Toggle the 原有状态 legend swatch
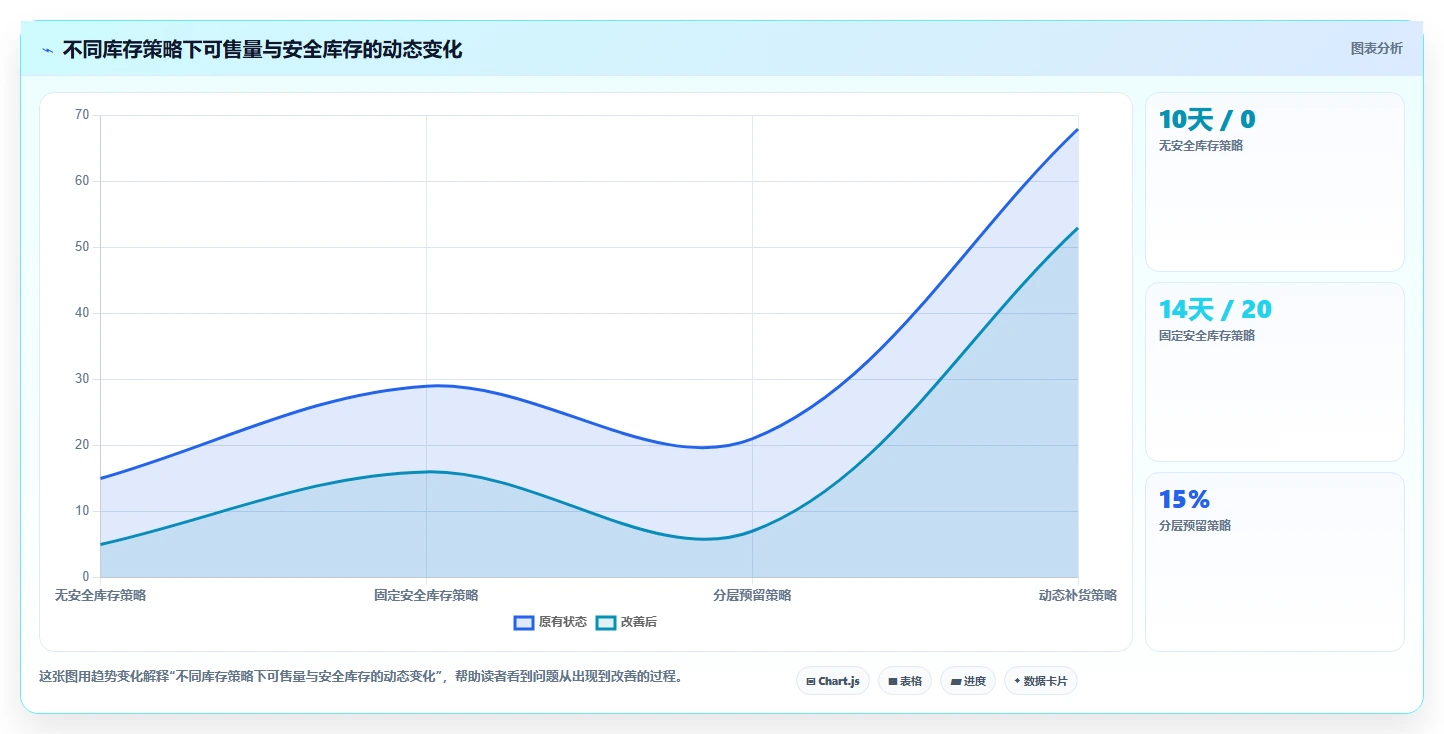Viewport: 1444px width, 734px height. point(524,622)
